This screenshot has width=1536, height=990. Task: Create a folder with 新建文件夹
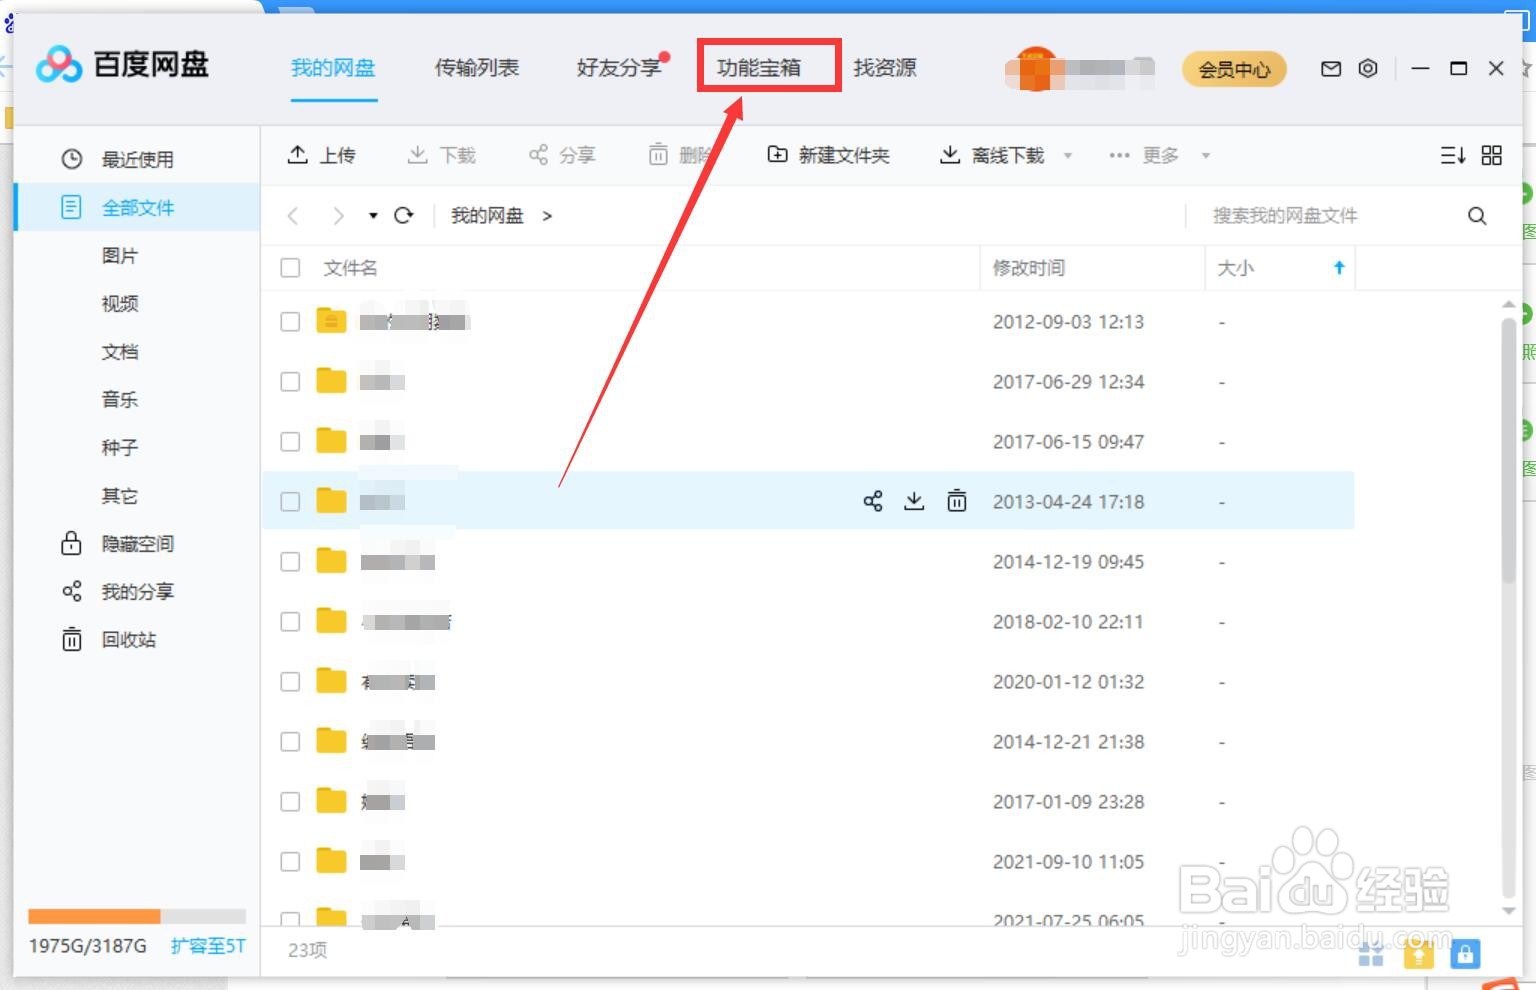[x=828, y=155]
